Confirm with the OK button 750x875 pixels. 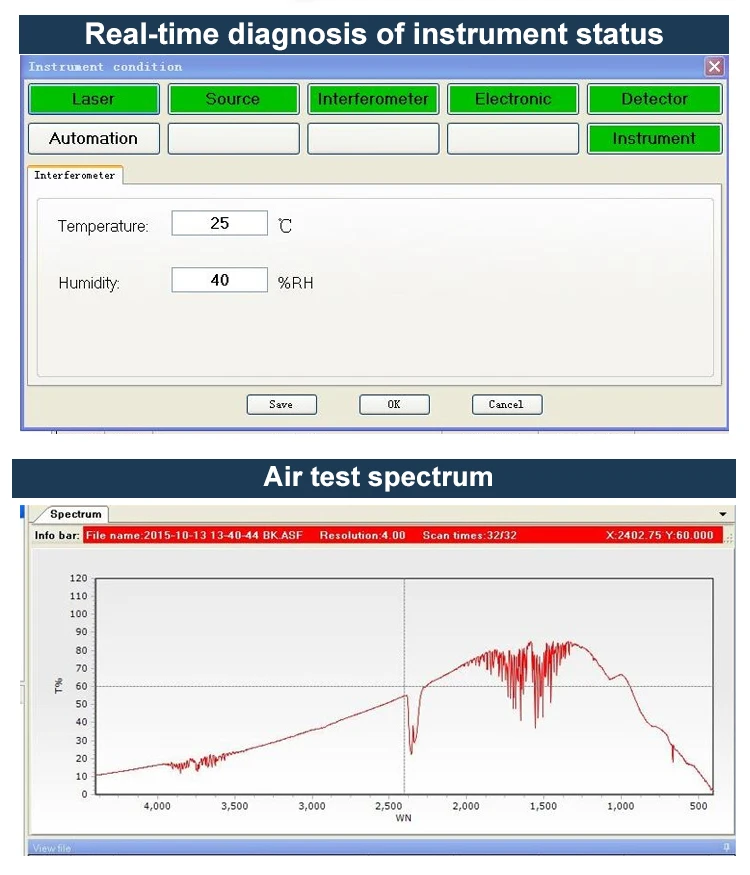(394, 405)
